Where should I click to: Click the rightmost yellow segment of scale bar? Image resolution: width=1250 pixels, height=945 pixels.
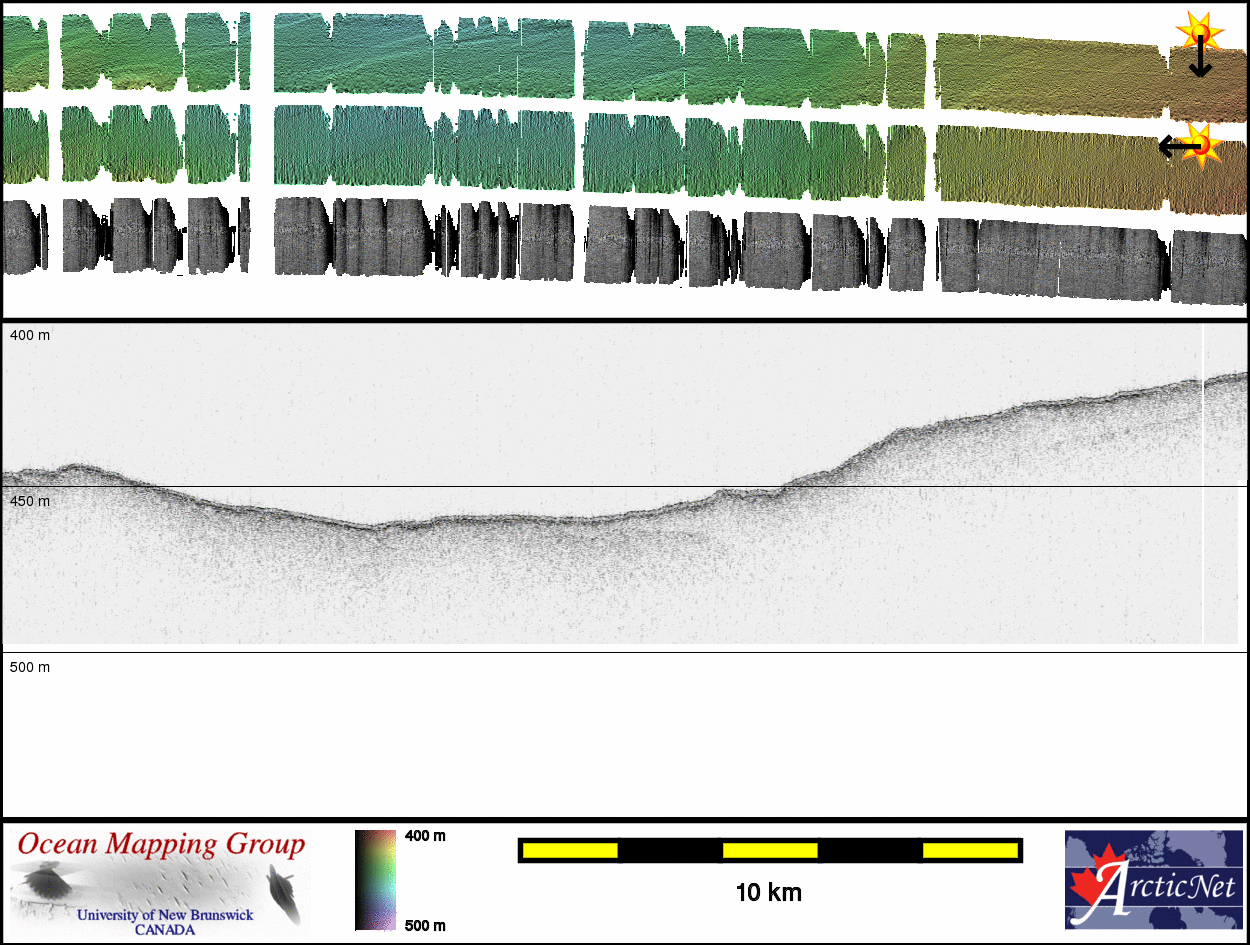(x=969, y=850)
